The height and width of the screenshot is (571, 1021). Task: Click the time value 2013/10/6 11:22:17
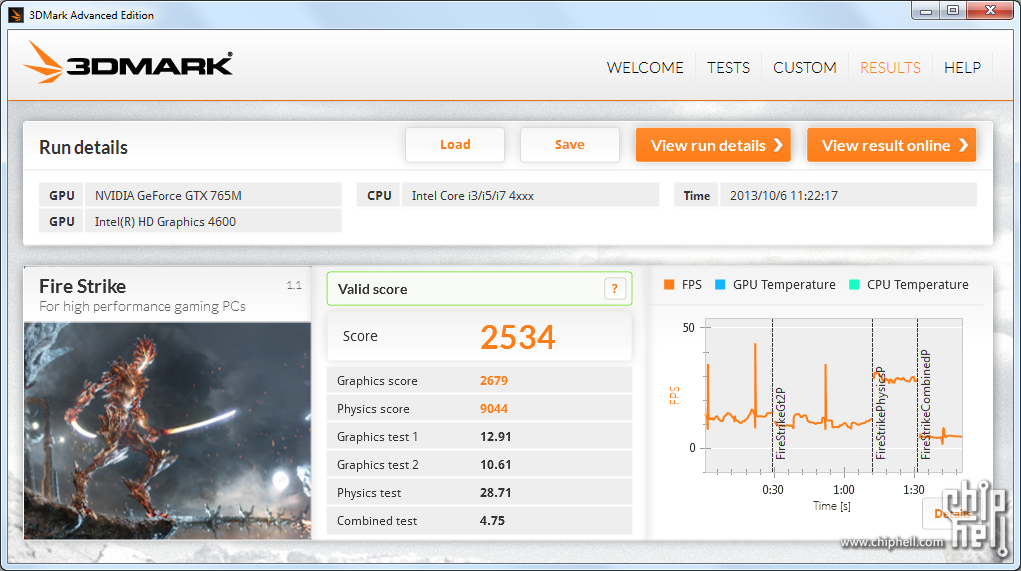783,195
